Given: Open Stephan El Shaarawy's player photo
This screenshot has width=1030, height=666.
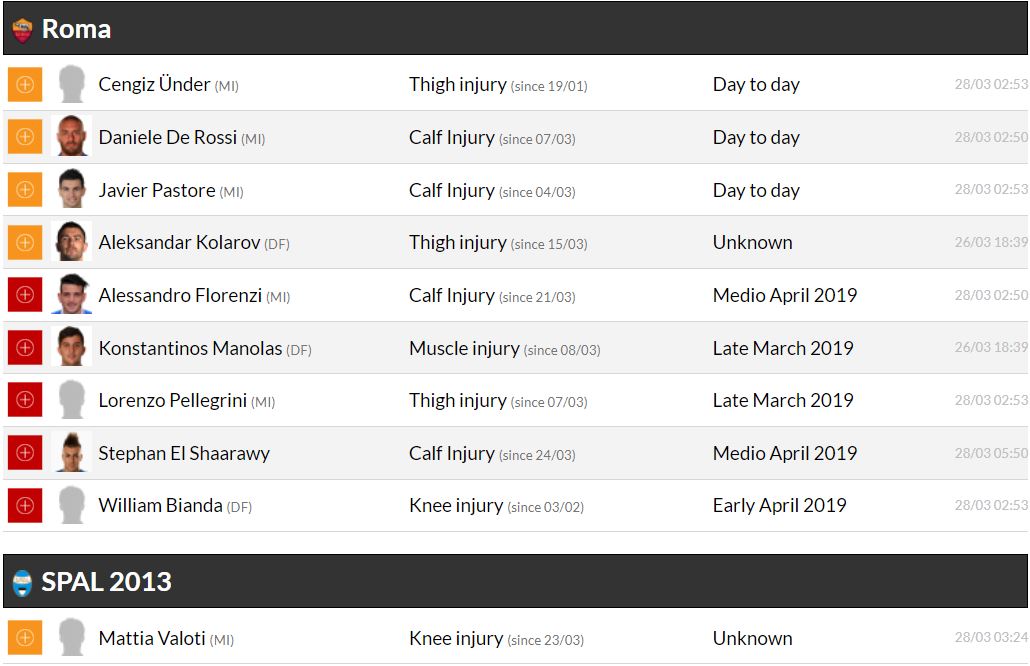Looking at the screenshot, I should pyautogui.click(x=71, y=453).
